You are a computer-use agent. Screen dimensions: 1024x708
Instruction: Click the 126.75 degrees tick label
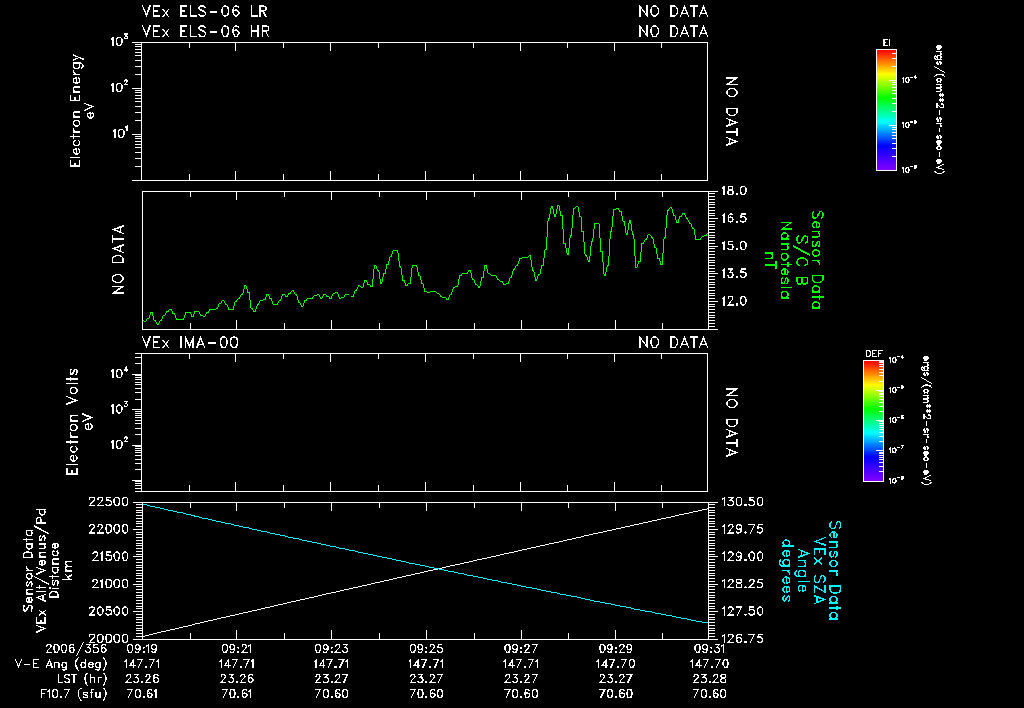coord(742,639)
